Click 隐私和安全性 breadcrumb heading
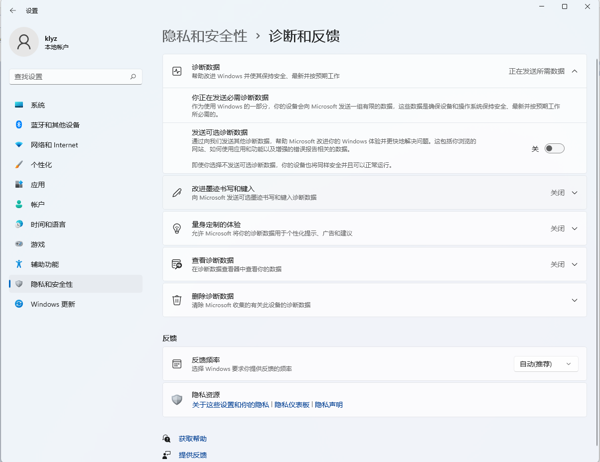Screen dimensions: 600x462 [205, 36]
